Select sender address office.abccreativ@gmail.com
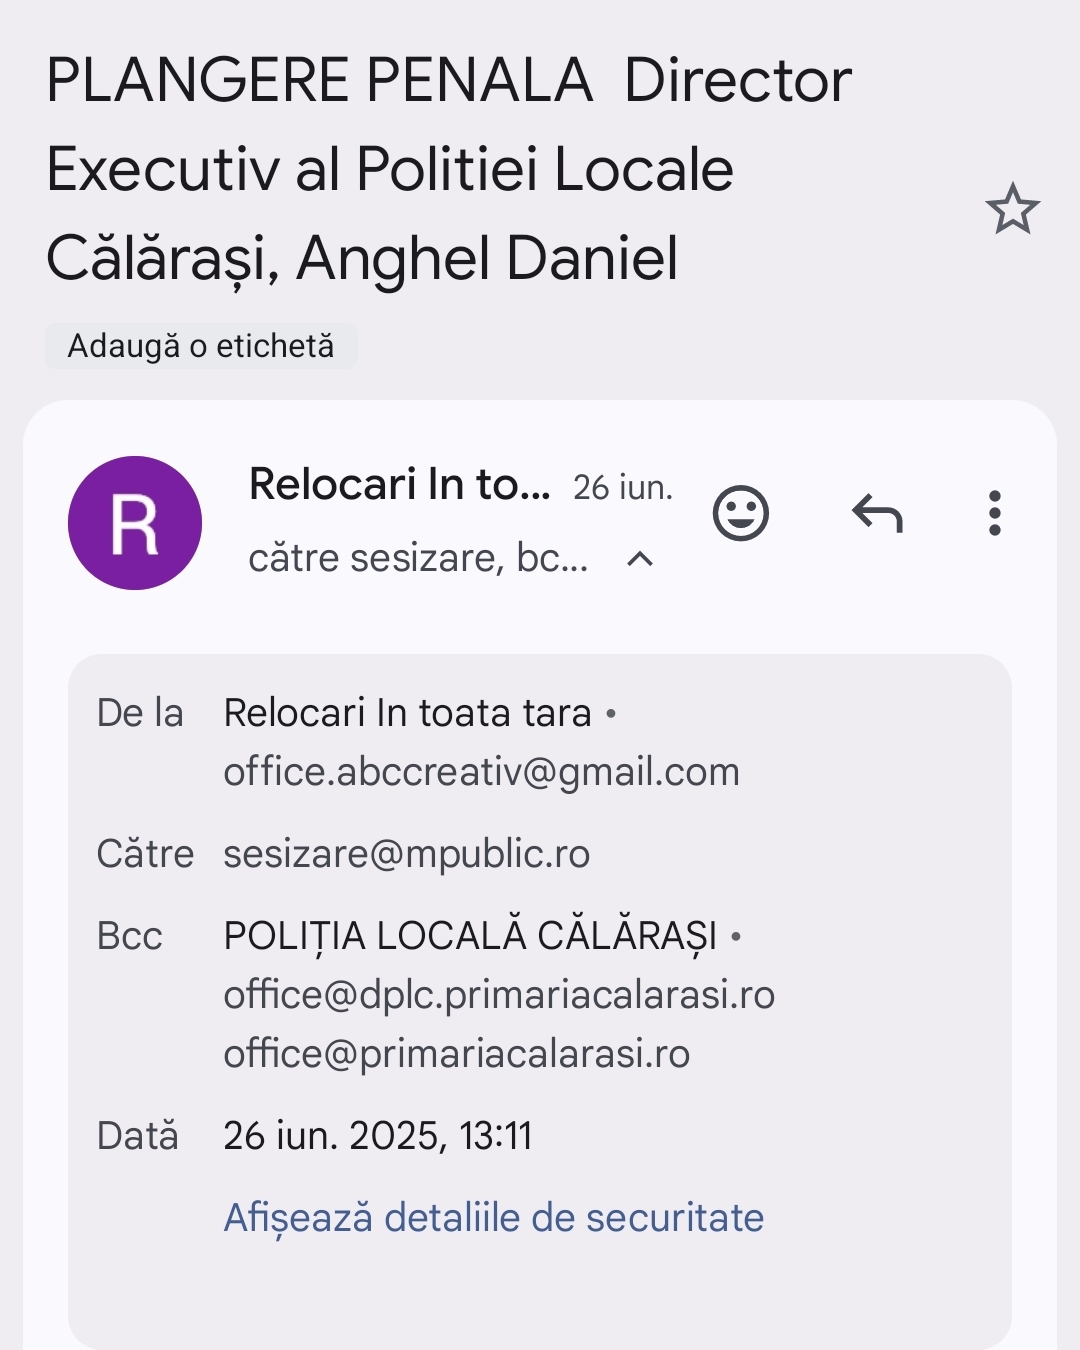The height and width of the screenshot is (1350, 1080). (481, 772)
